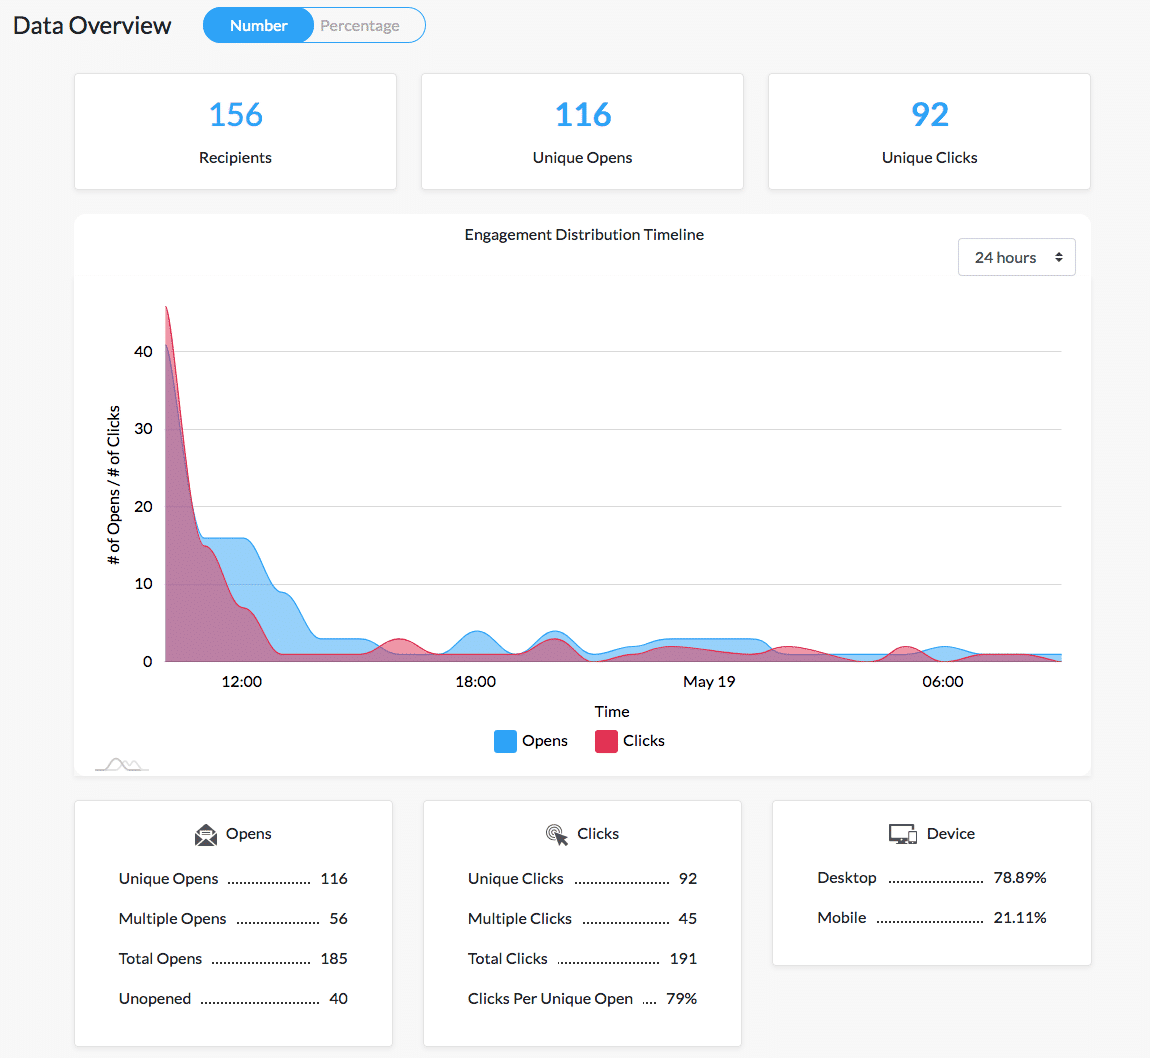Screen dimensions: 1150x1058
Task: Click the y-axis value 10
Action: [143, 584]
